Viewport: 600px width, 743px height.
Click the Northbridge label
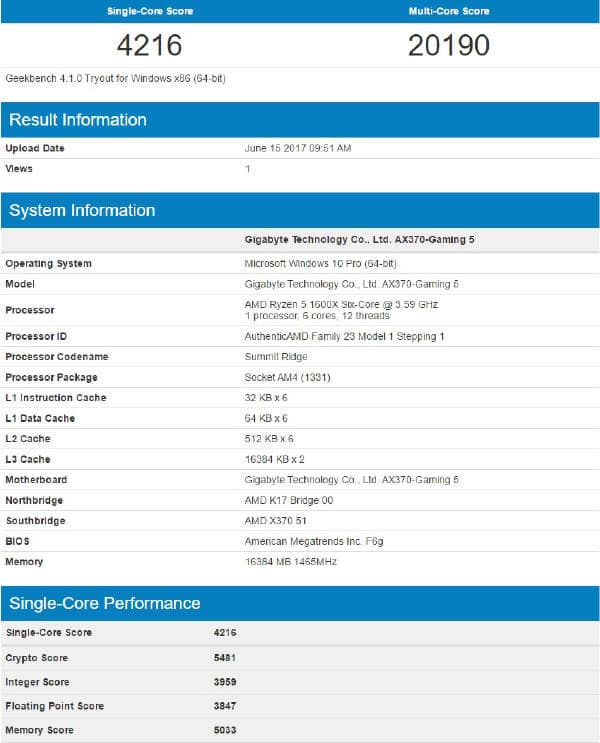34,500
